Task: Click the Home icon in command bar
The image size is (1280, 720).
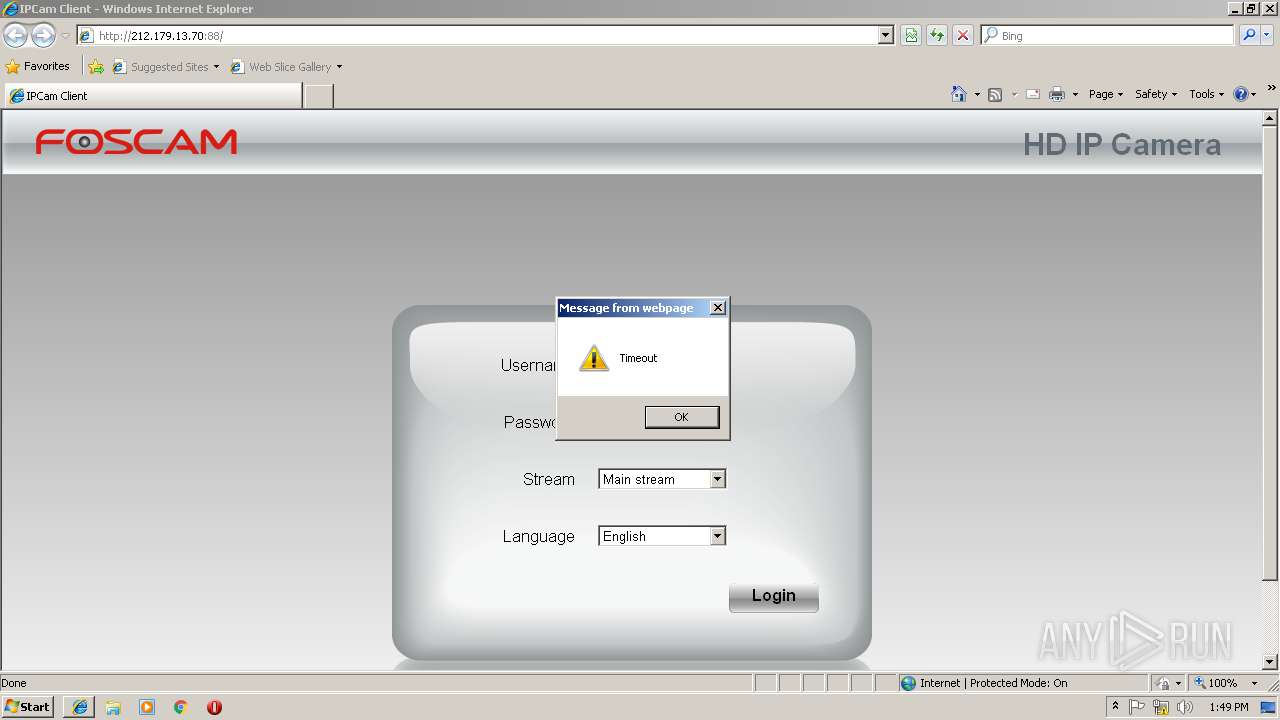Action: [959, 94]
